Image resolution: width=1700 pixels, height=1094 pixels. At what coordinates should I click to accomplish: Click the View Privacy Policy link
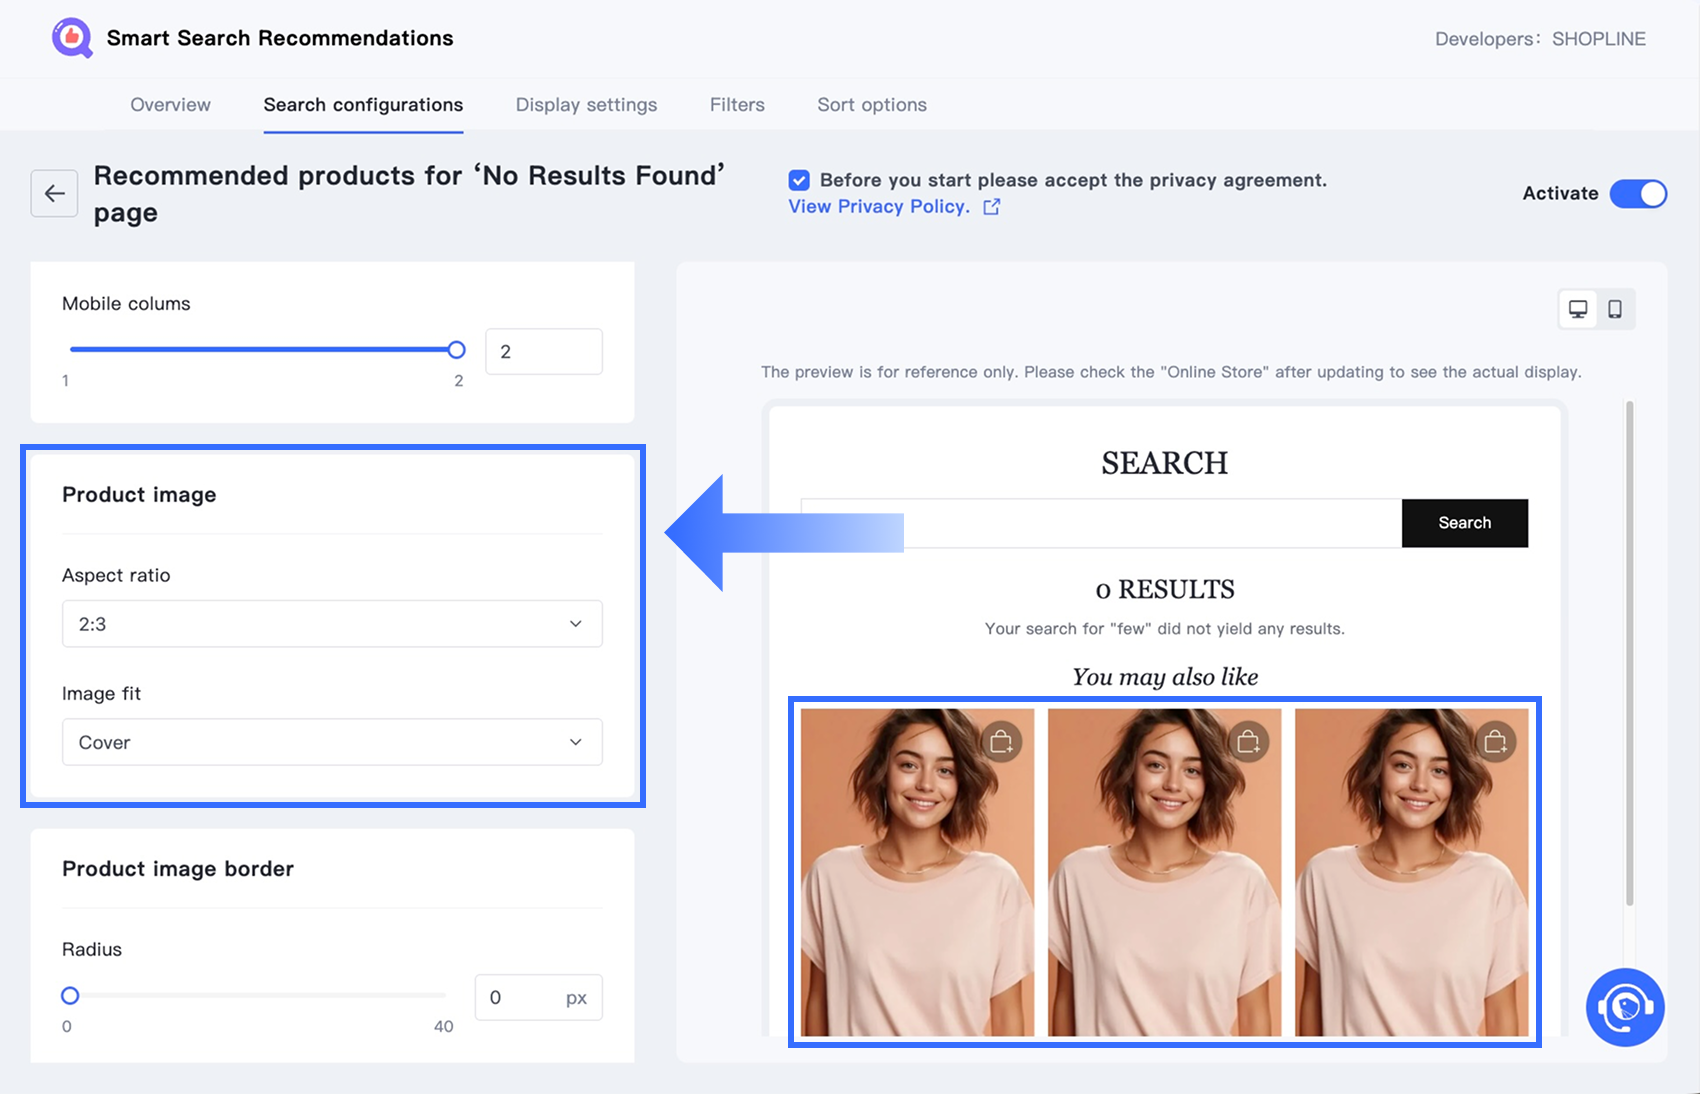coord(879,207)
